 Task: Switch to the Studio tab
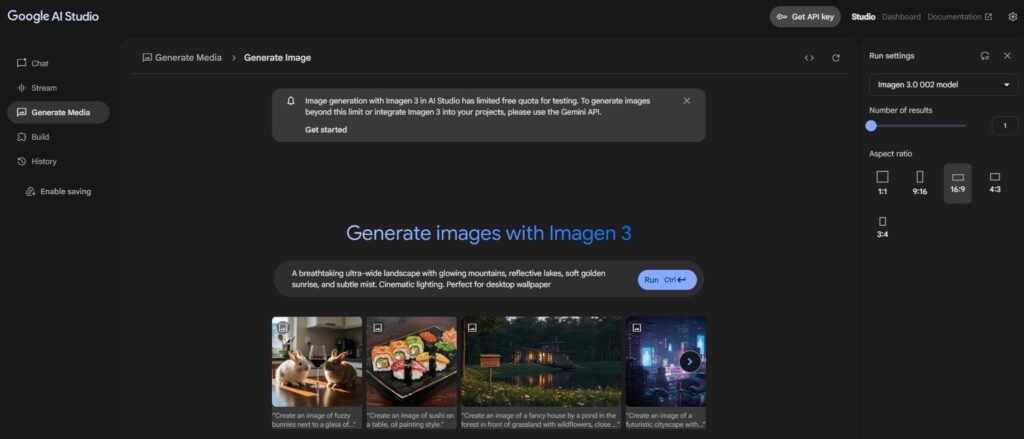[863, 17]
